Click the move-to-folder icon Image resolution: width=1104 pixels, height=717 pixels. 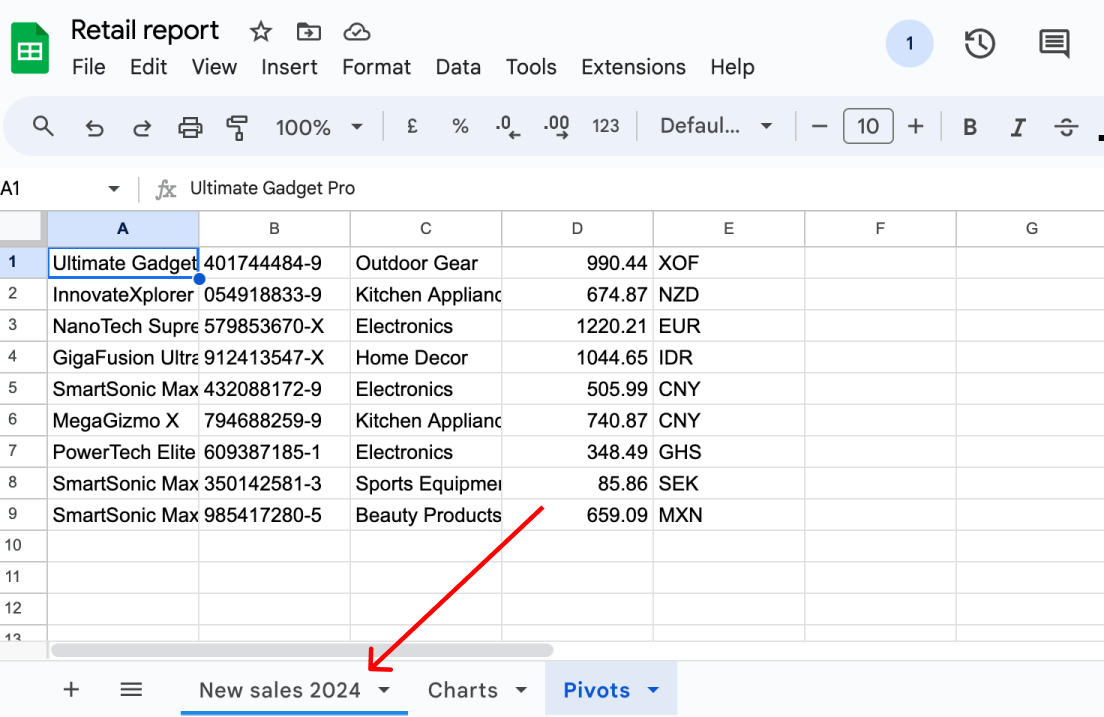(x=308, y=32)
